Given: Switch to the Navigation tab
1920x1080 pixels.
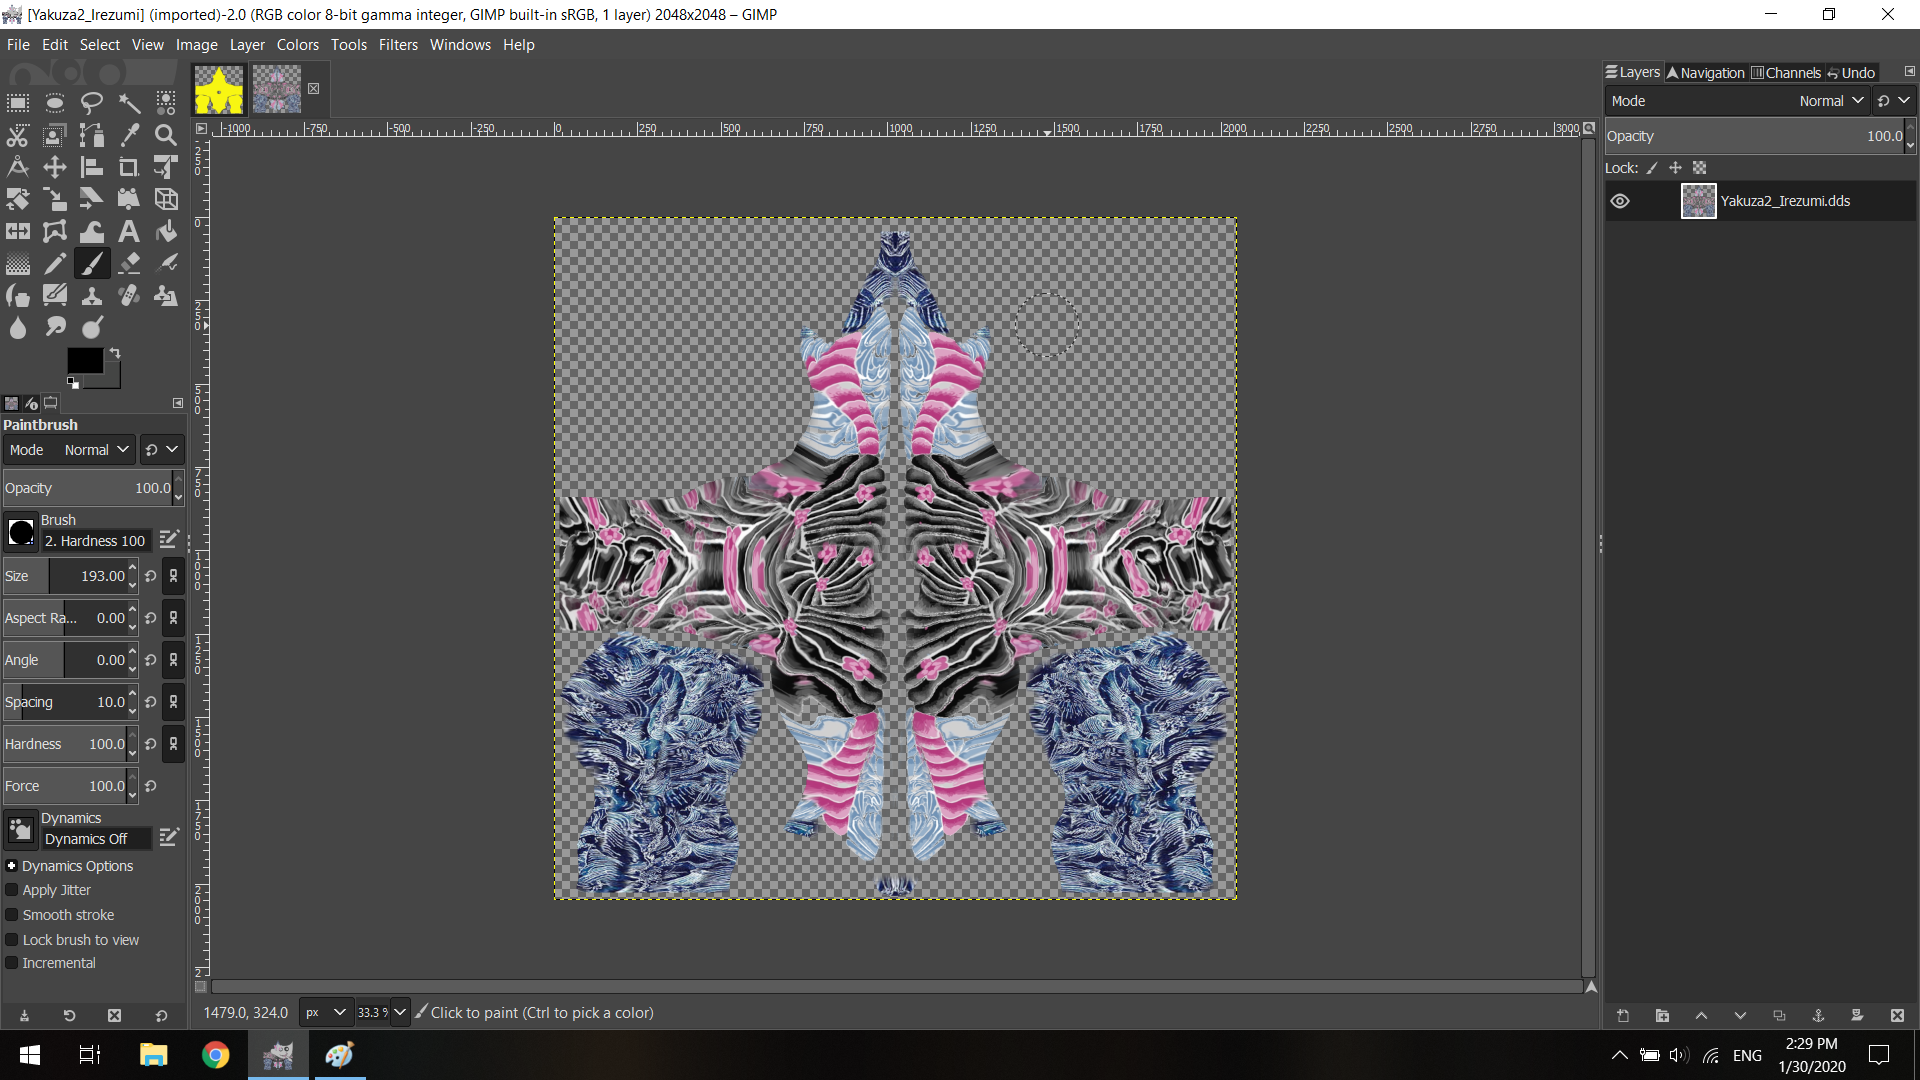Looking at the screenshot, I should (1706, 73).
